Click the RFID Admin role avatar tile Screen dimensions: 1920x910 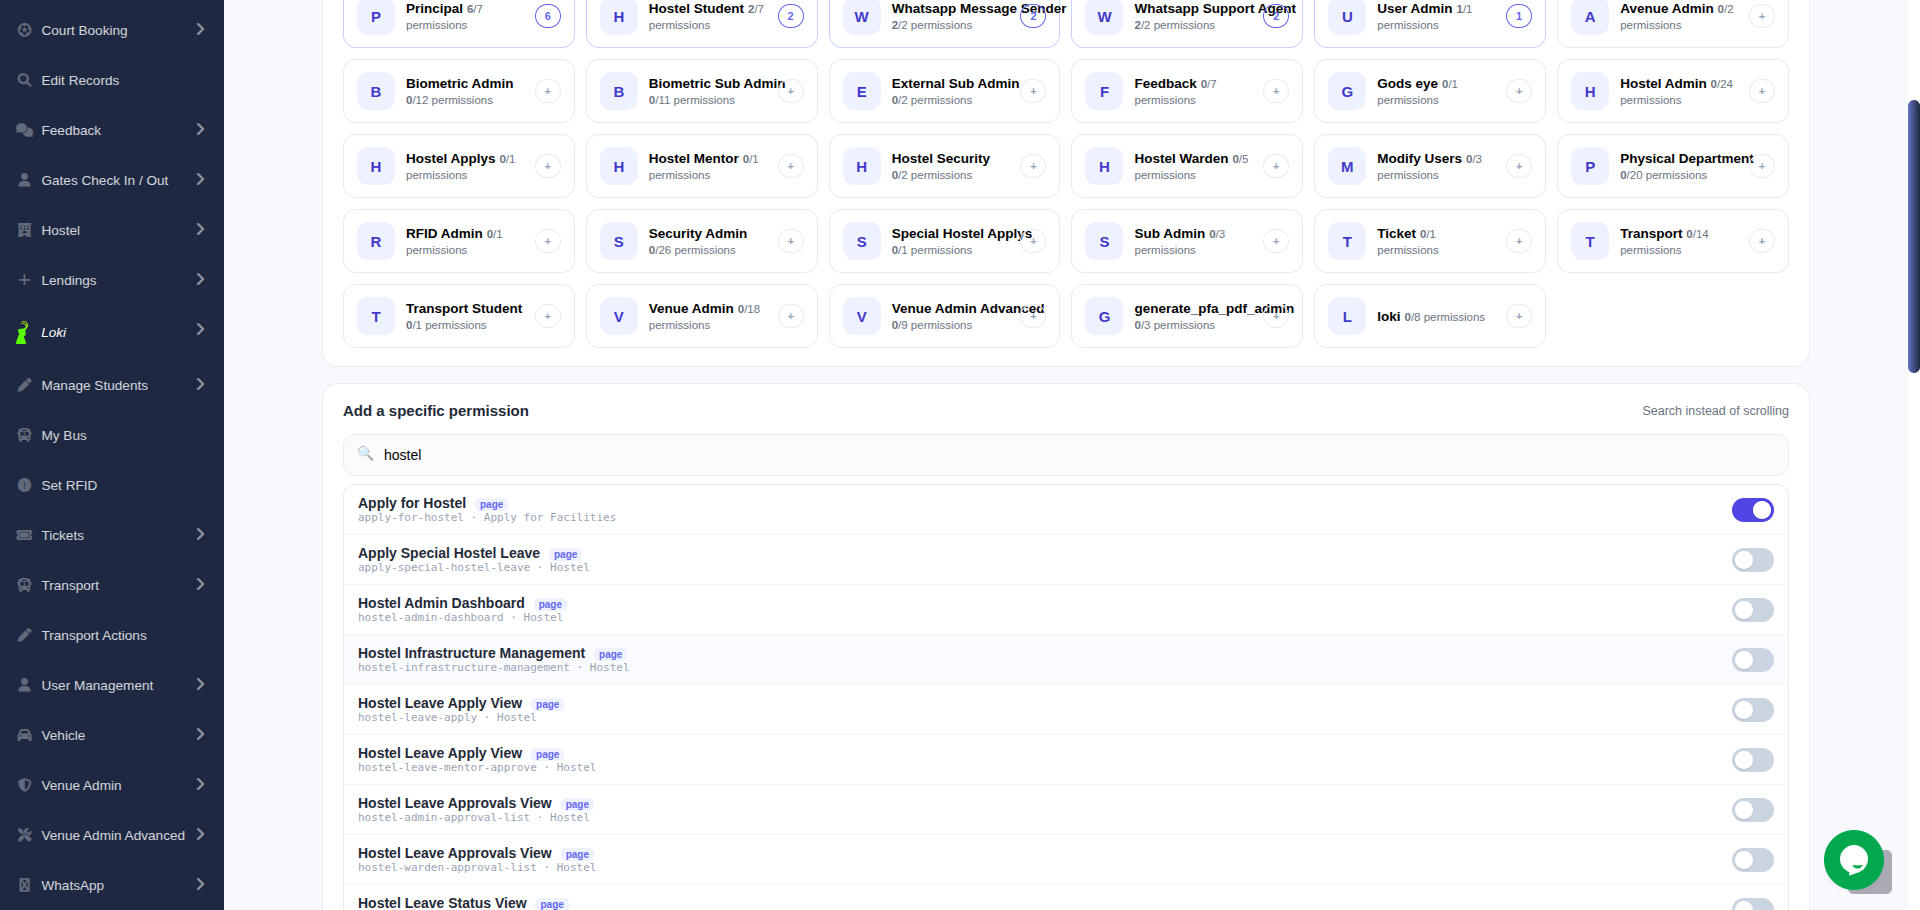click(x=376, y=241)
